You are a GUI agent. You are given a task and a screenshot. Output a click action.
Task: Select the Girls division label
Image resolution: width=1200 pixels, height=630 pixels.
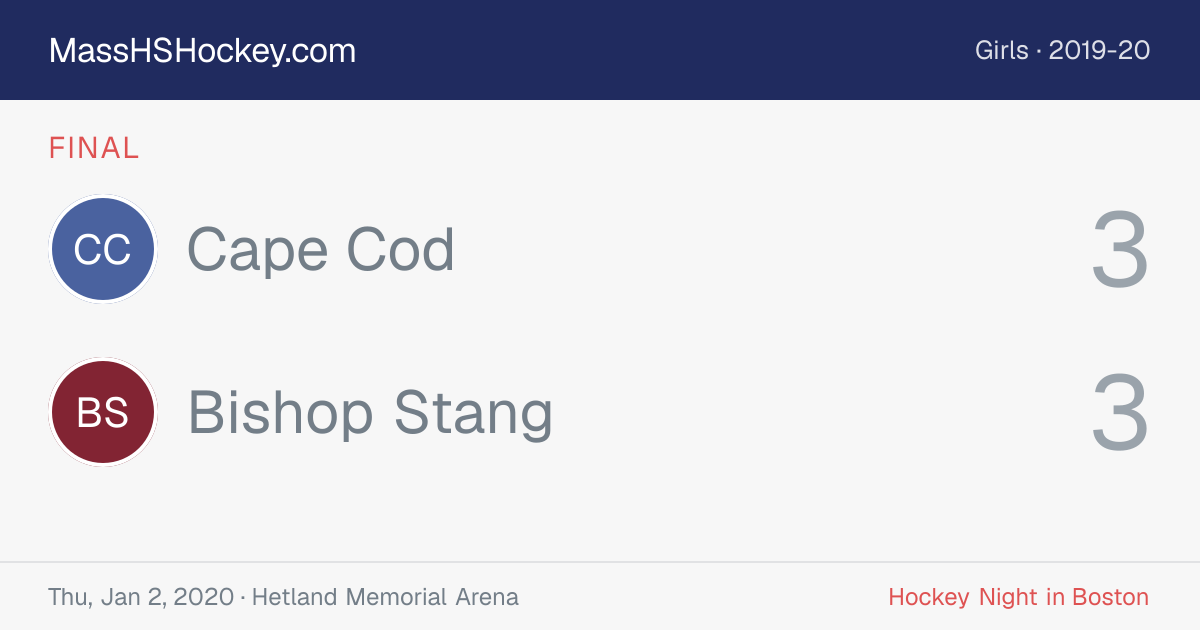click(1002, 51)
